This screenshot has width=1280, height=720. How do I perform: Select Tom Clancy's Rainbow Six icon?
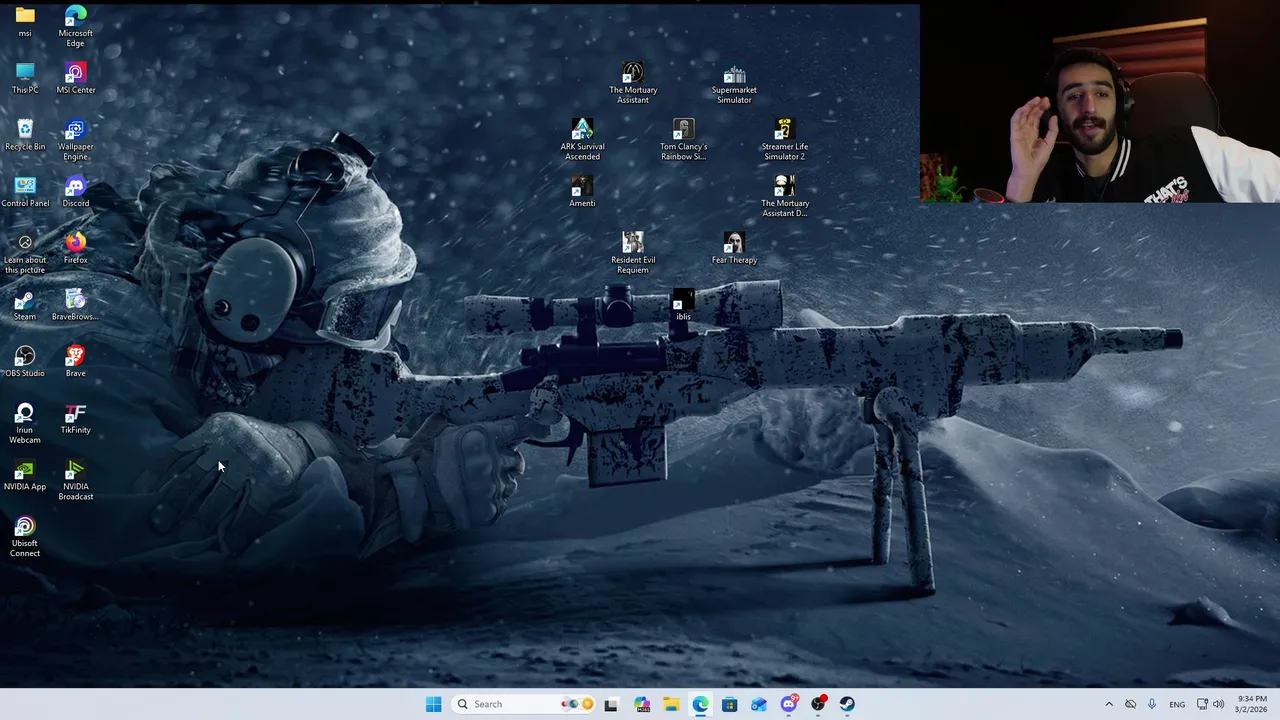tap(683, 140)
